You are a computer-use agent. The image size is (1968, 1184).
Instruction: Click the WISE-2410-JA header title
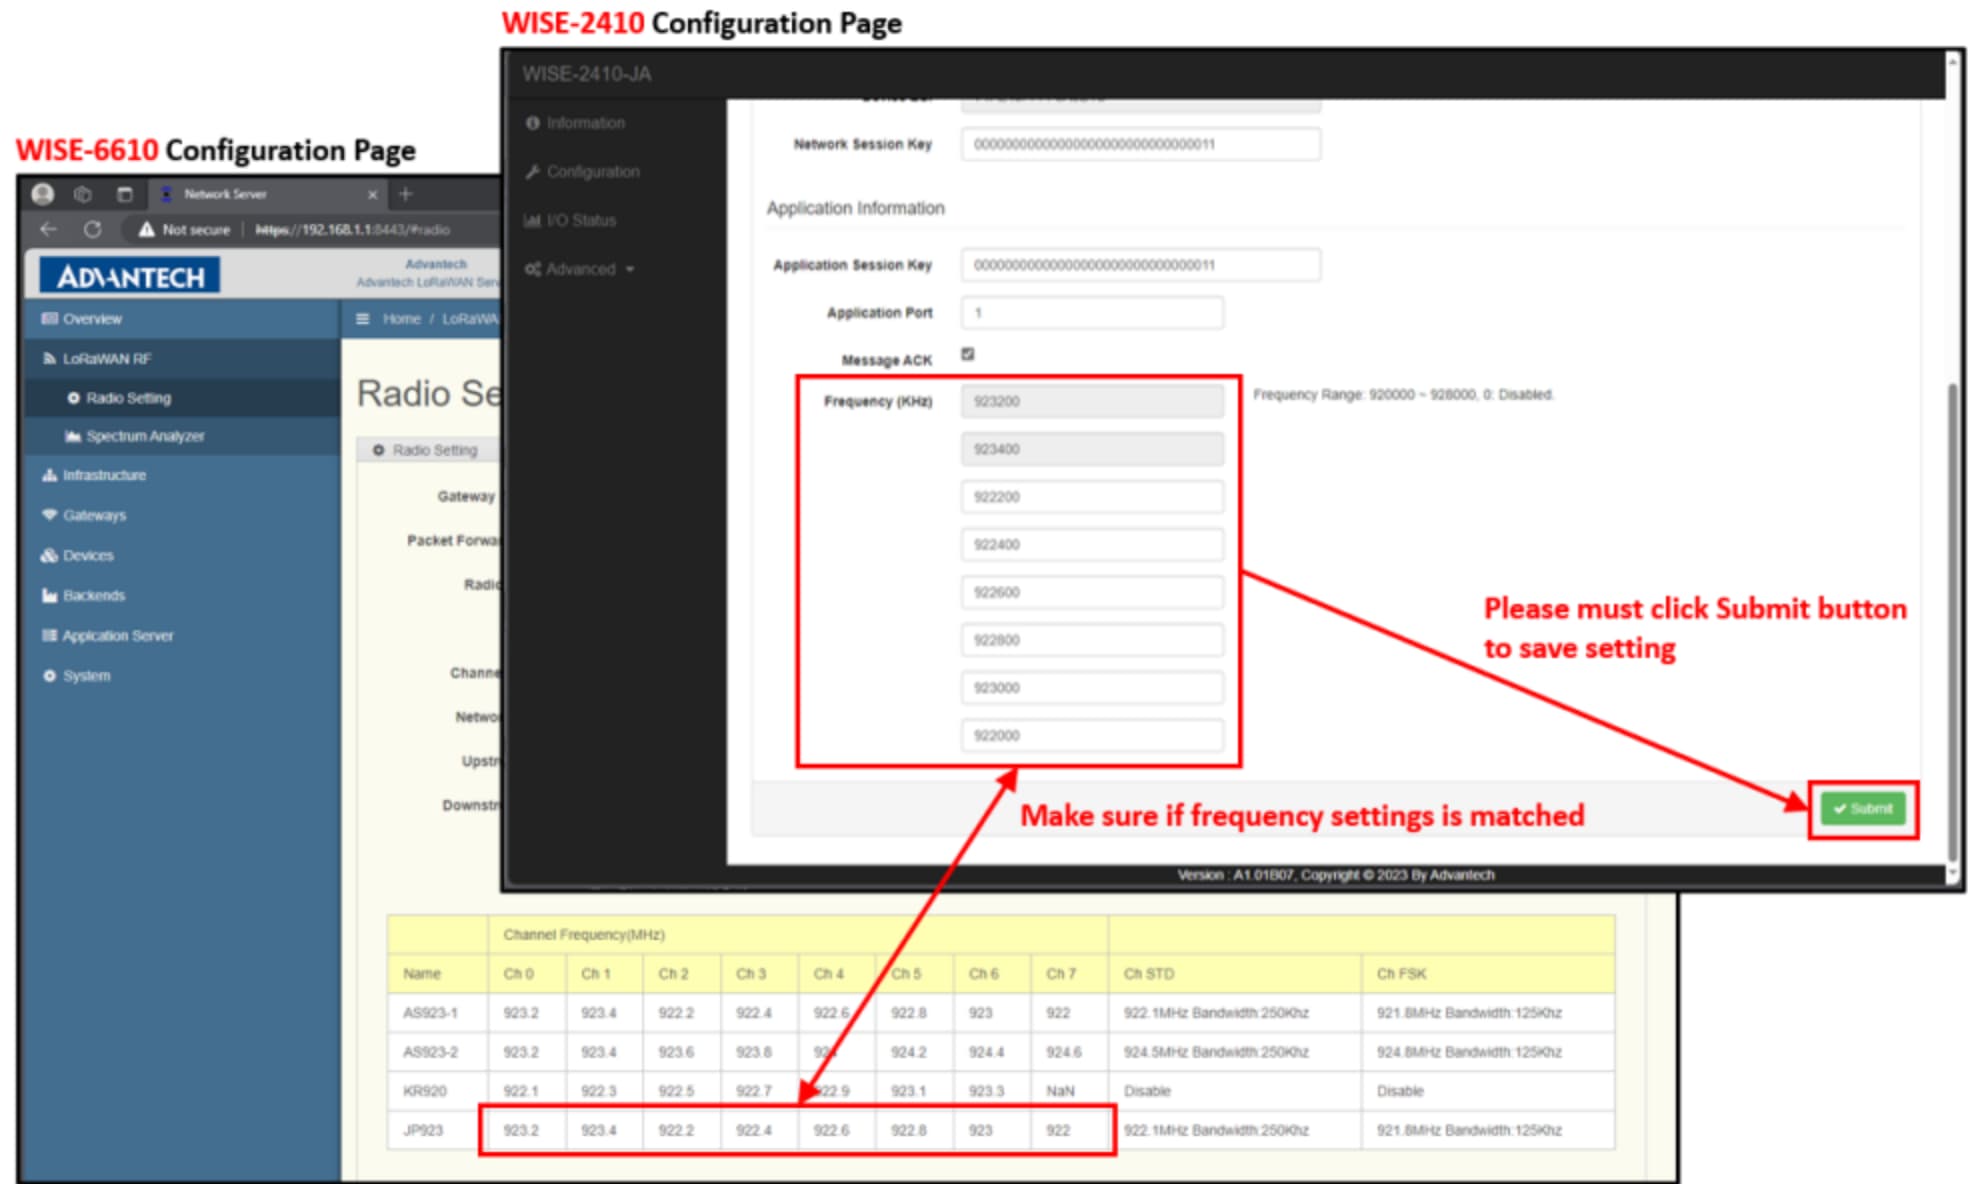(x=586, y=74)
